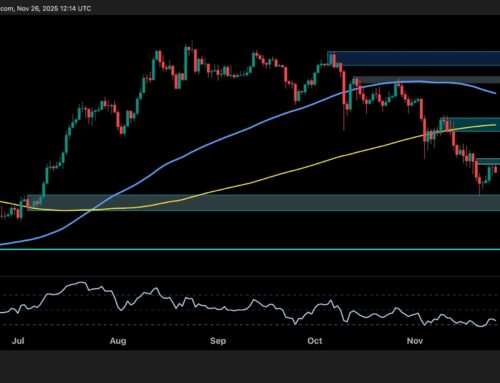Click the Oct label on time axis
Viewport: 500px width, 383px height.
[x=315, y=341]
